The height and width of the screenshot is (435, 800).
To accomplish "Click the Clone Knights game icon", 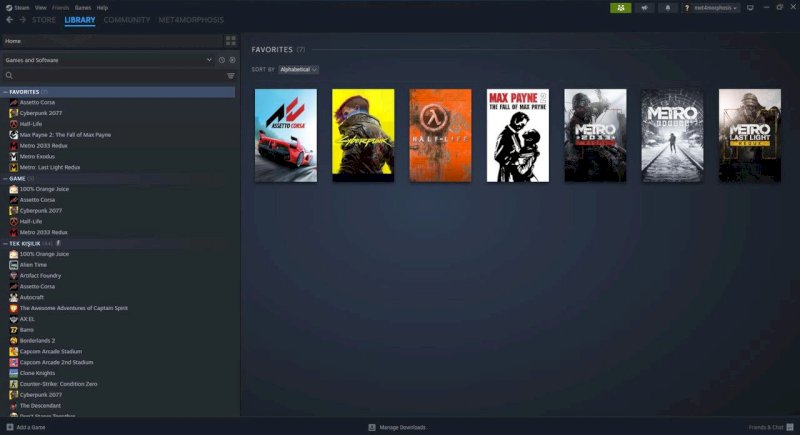I will point(14,373).
